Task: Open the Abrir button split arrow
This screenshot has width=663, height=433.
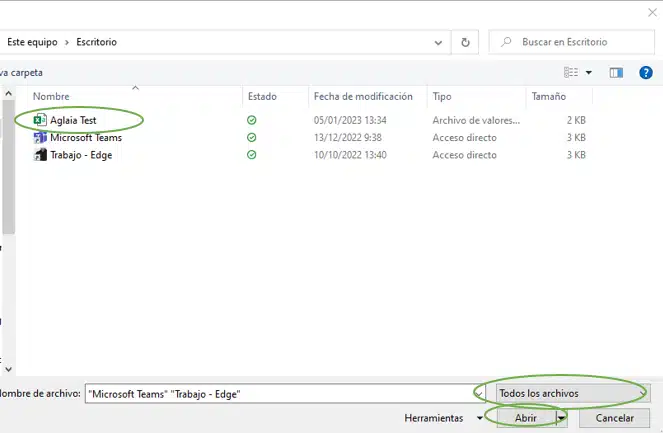Action: pos(562,418)
